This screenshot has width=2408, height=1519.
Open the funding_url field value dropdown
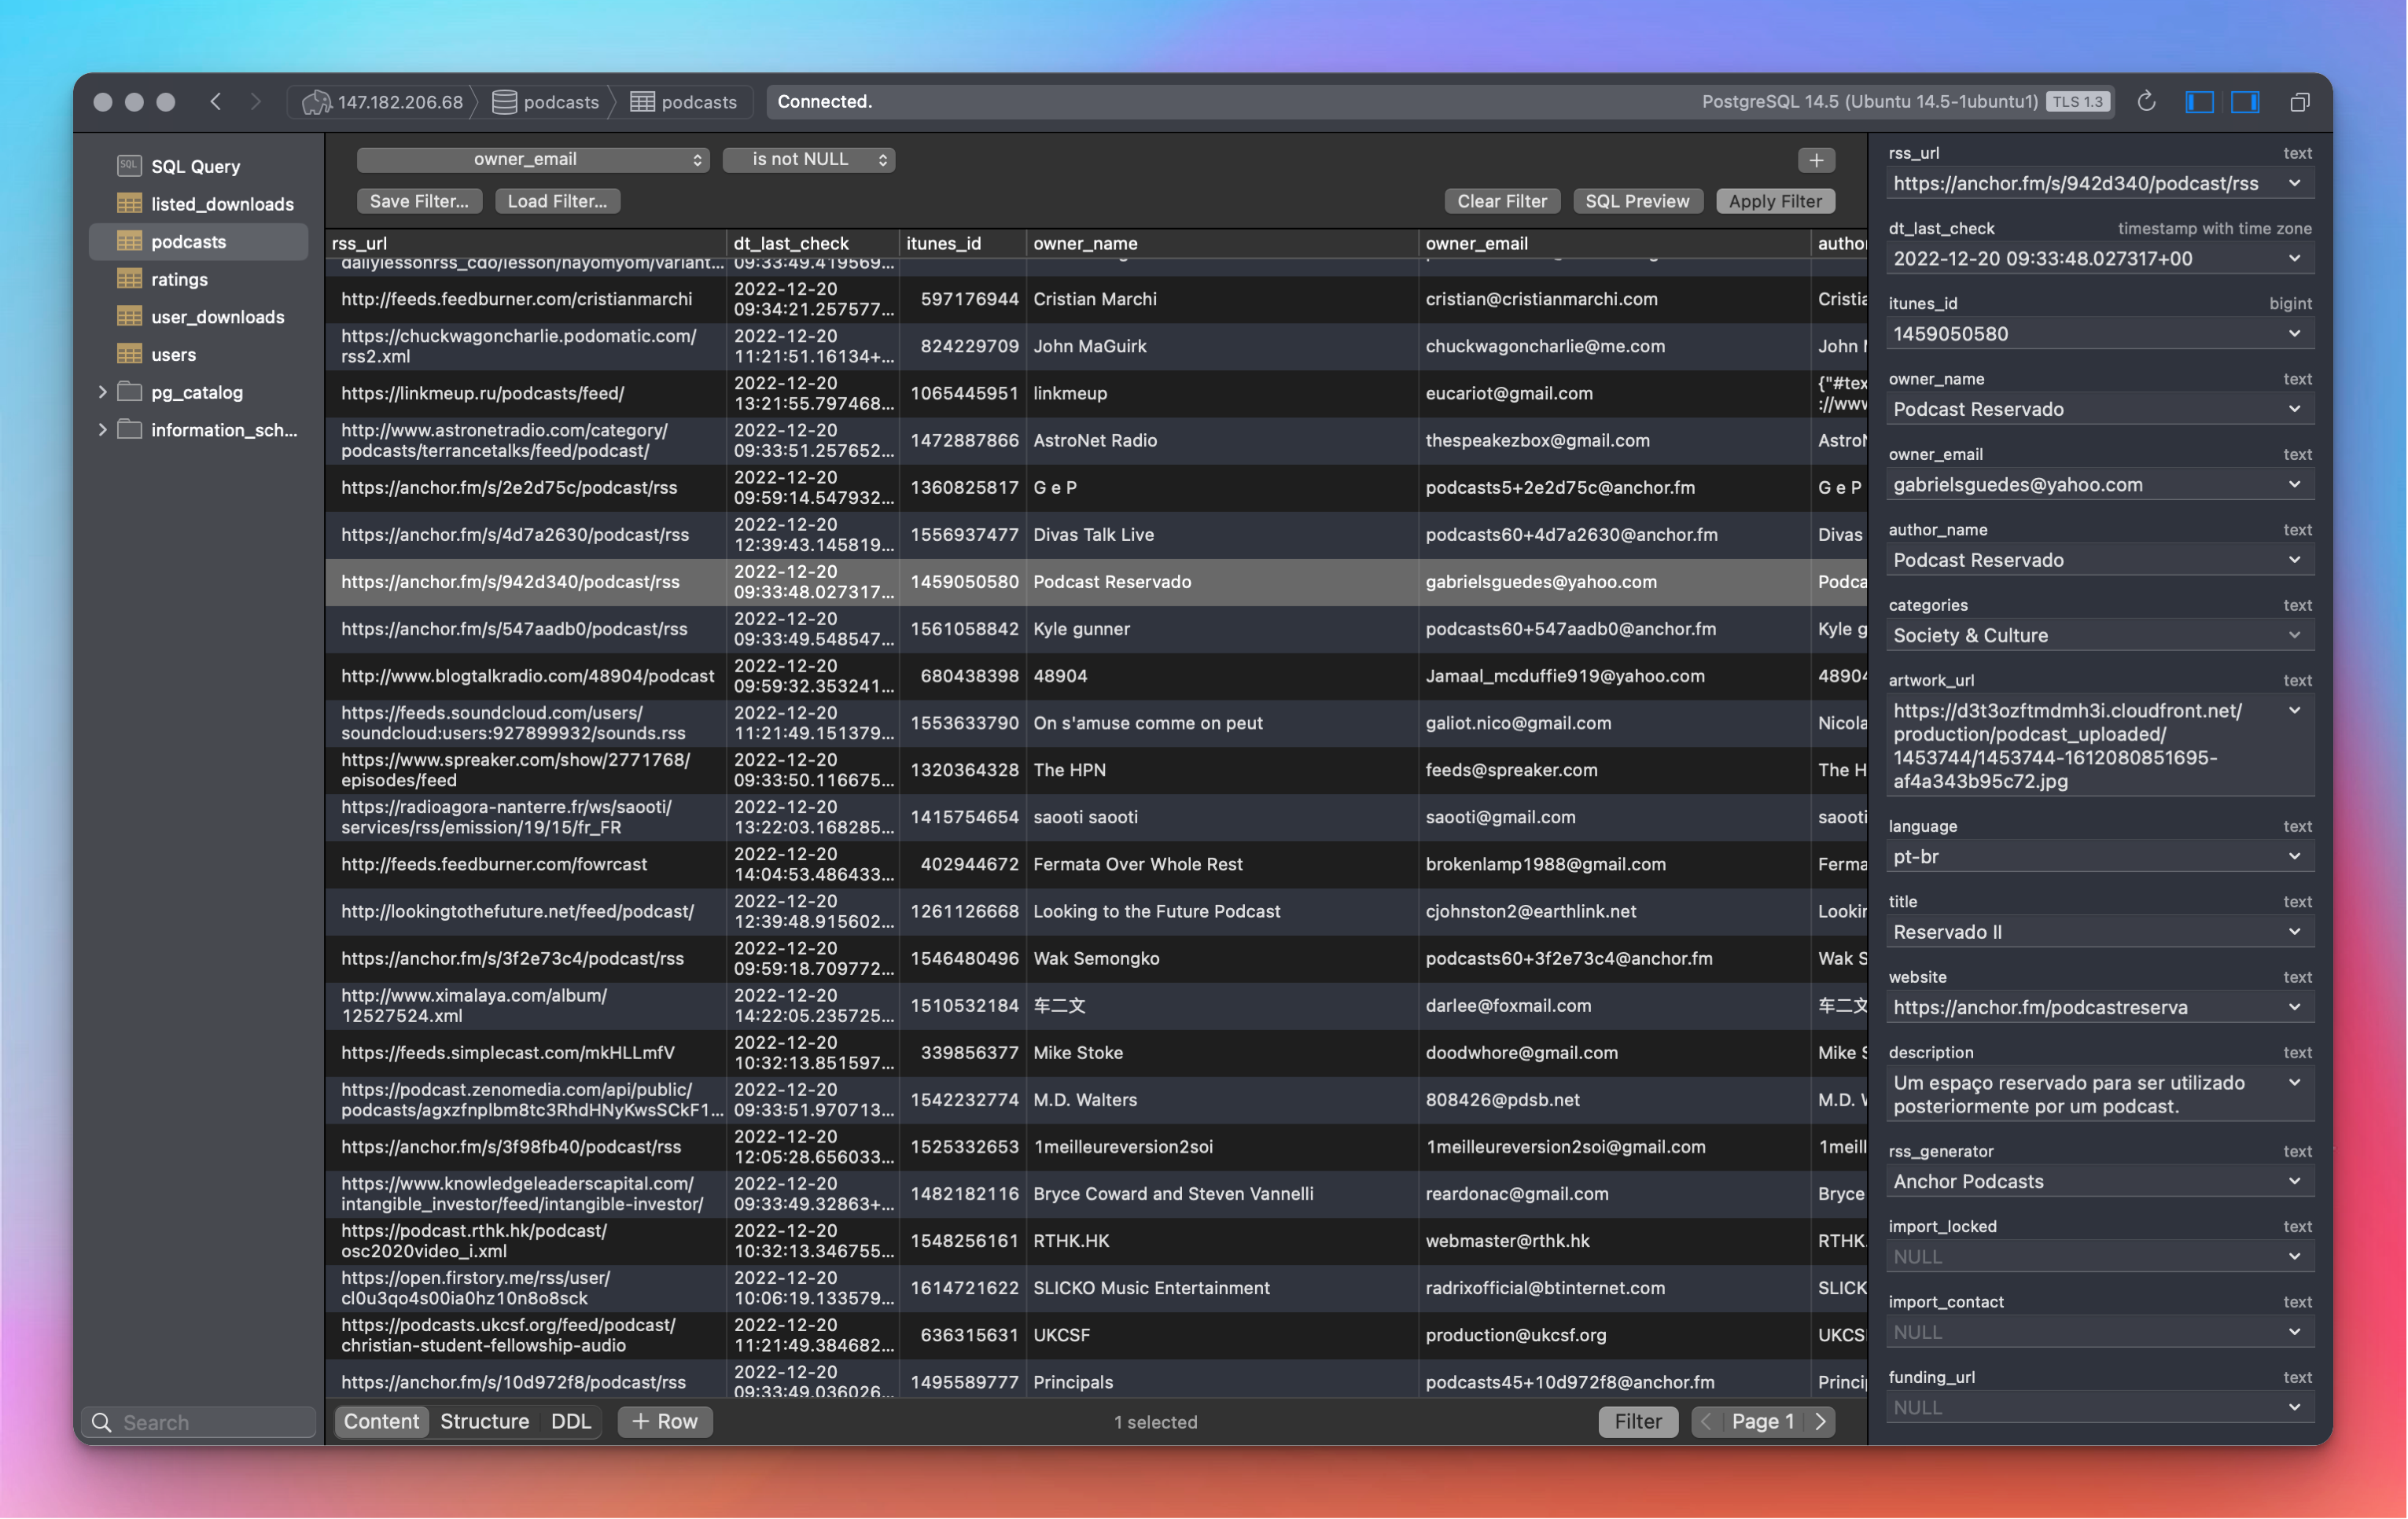coord(2294,1407)
